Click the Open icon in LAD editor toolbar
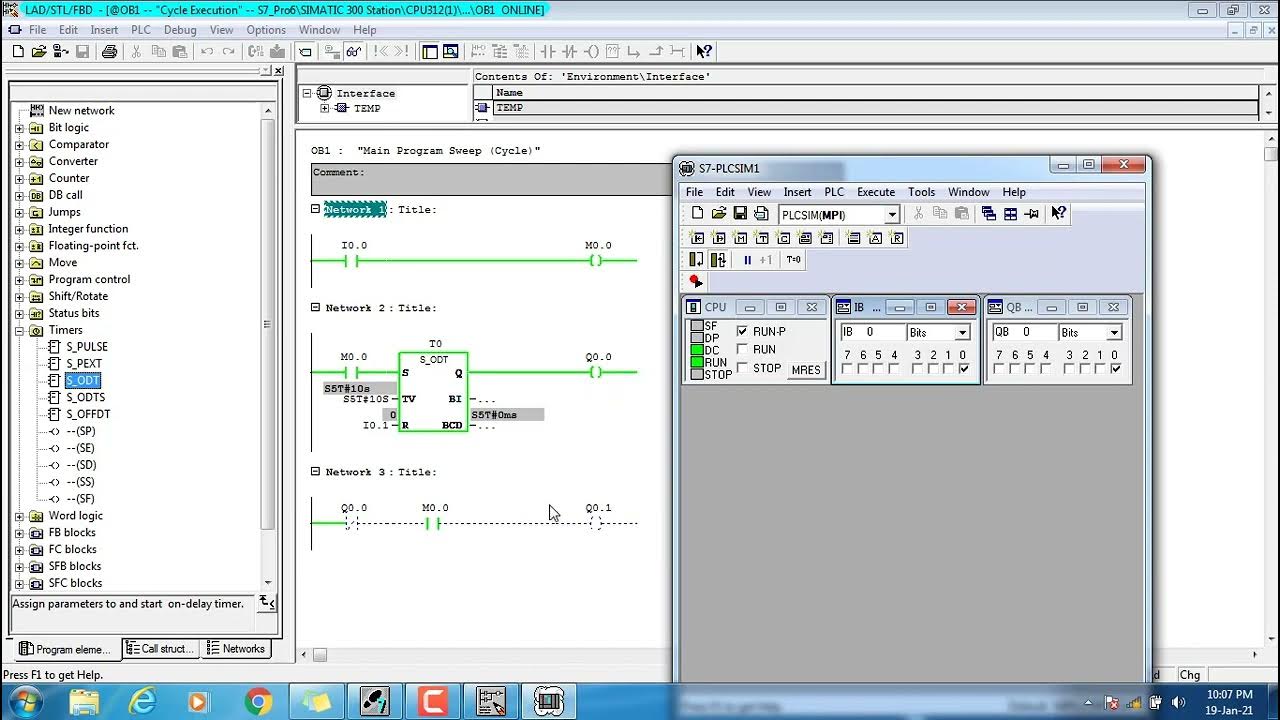Viewport: 1280px width, 720px height. 38,51
